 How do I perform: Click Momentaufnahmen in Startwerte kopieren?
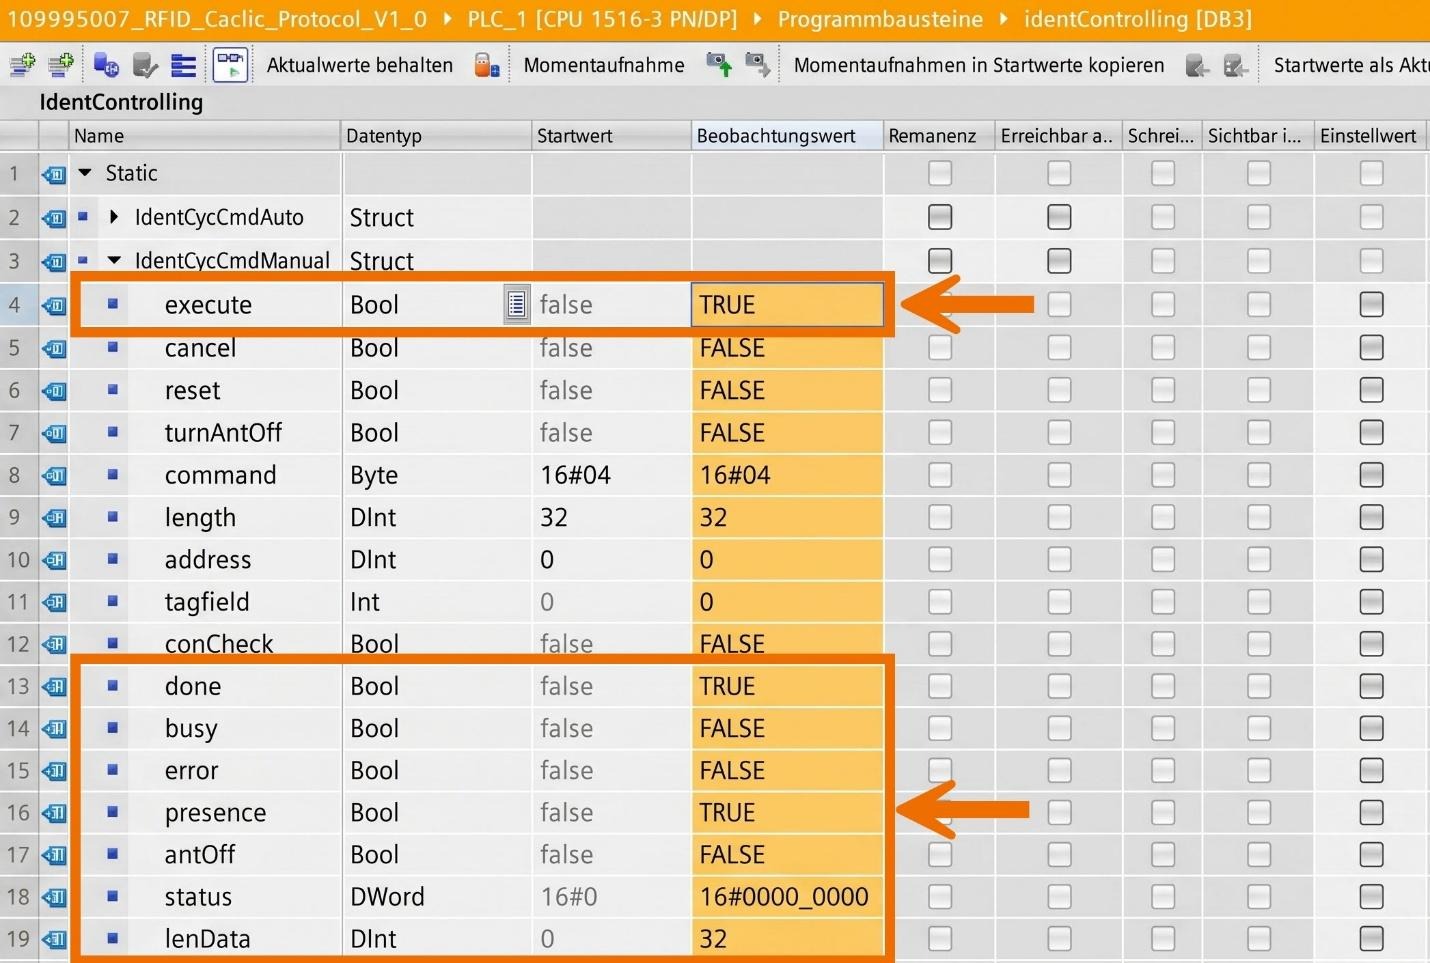click(979, 65)
